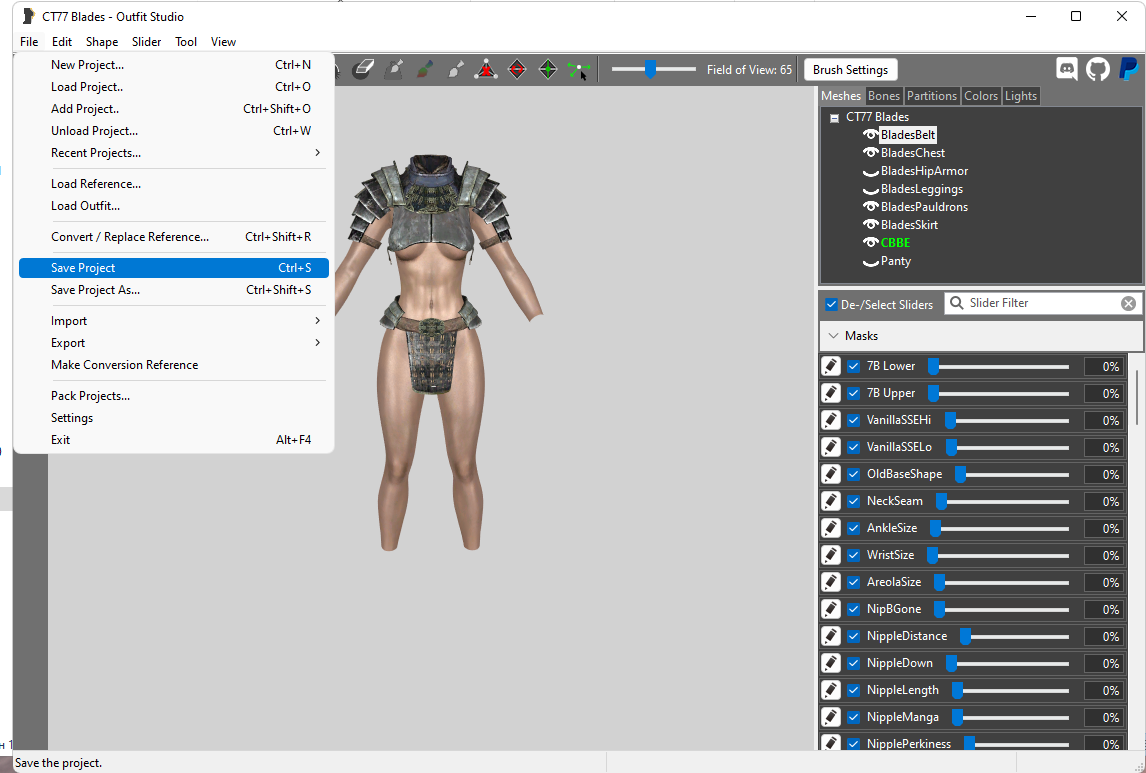Show the BladesLeggings mesh
Screen dimensions: 1146x773
pos(871,190)
